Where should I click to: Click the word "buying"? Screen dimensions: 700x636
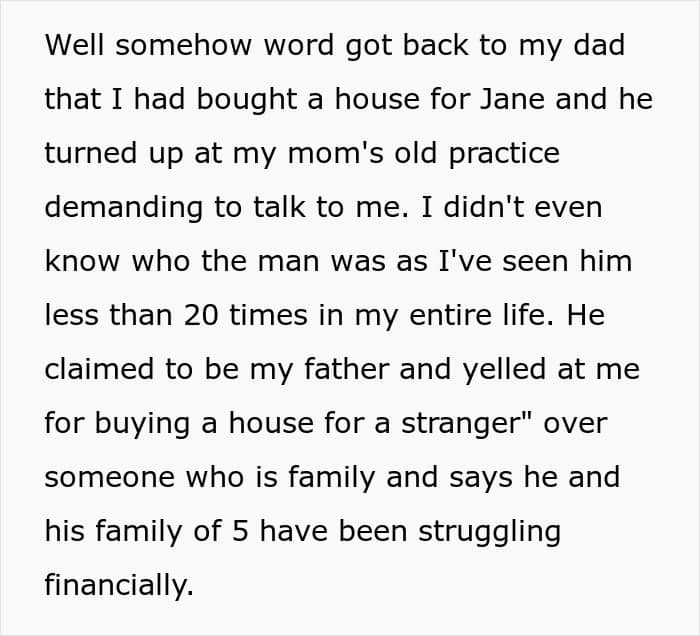[x=142, y=423]
